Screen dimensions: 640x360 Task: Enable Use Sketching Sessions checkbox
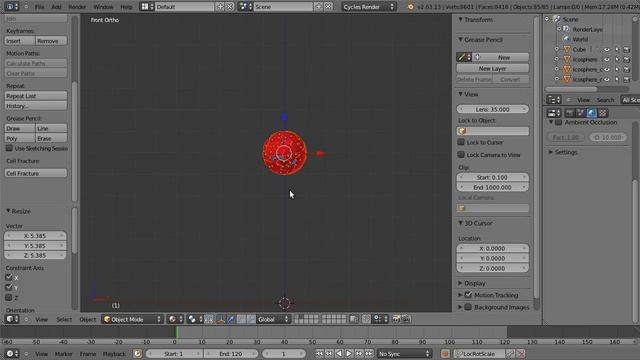coord(9,148)
